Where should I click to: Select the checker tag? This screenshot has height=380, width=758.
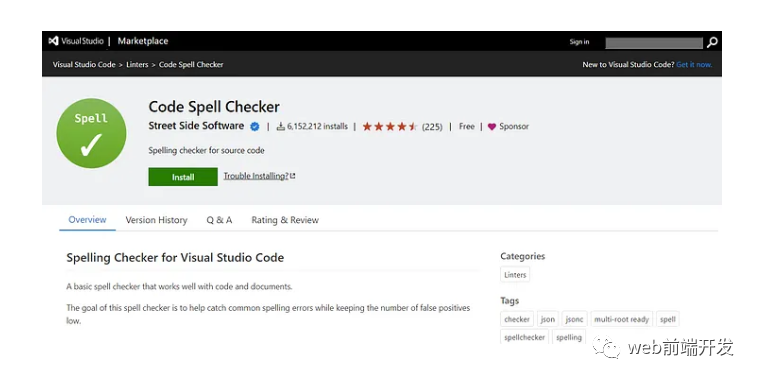517,319
